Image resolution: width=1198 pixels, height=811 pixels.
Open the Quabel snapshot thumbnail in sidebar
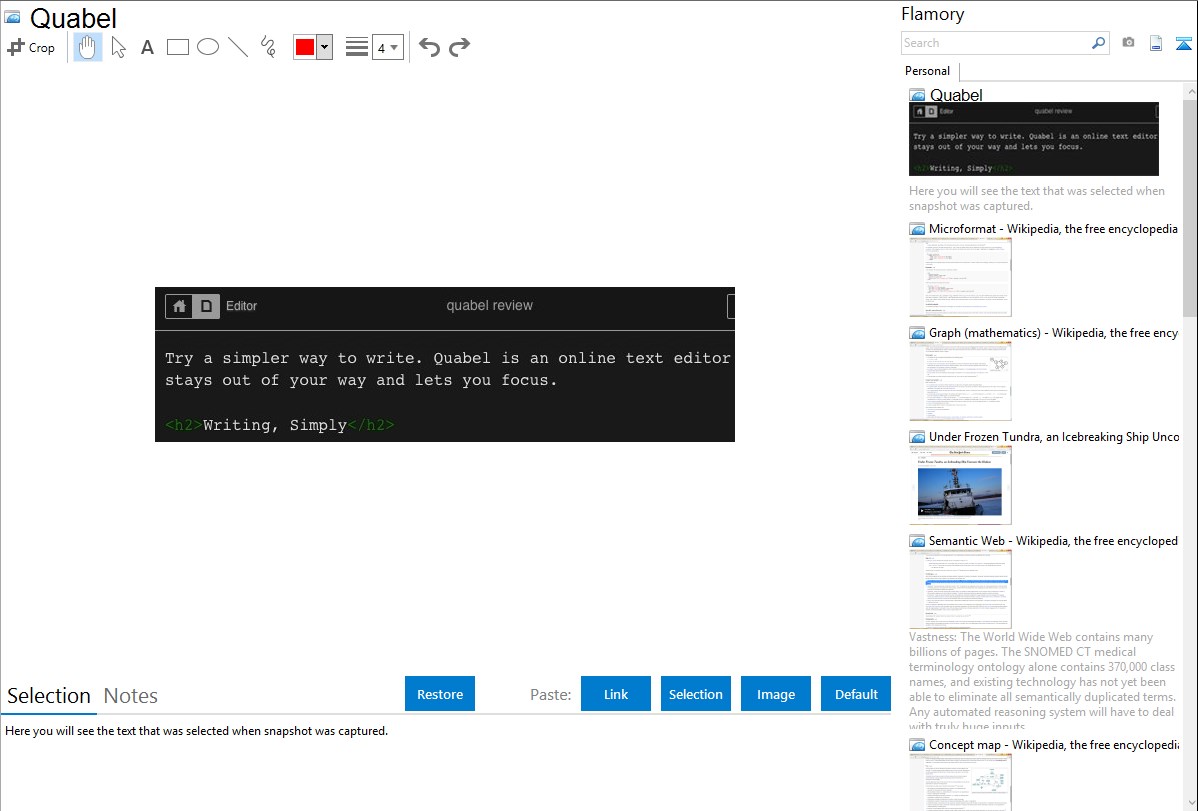(1034, 139)
